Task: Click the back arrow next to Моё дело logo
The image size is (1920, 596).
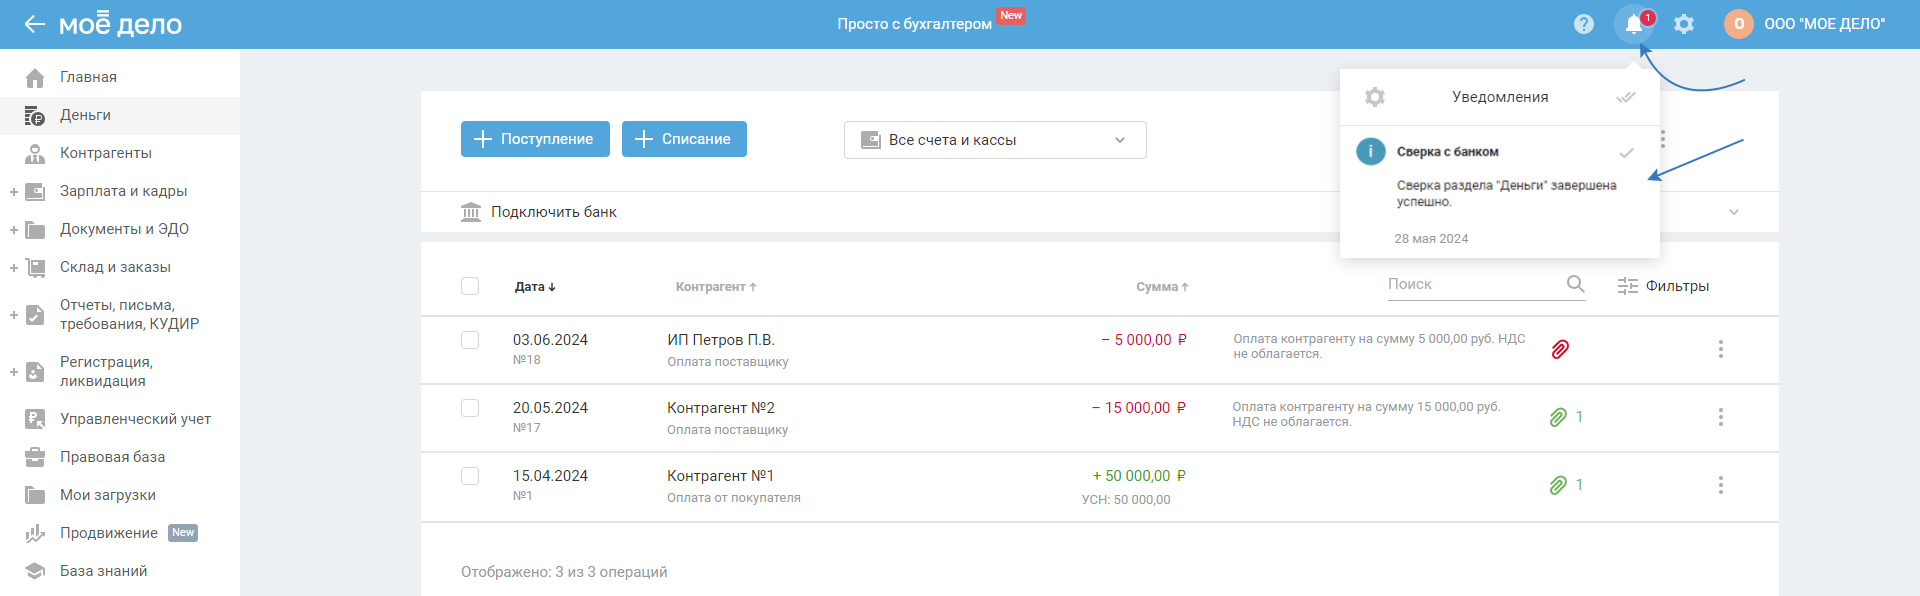Action: 35,24
